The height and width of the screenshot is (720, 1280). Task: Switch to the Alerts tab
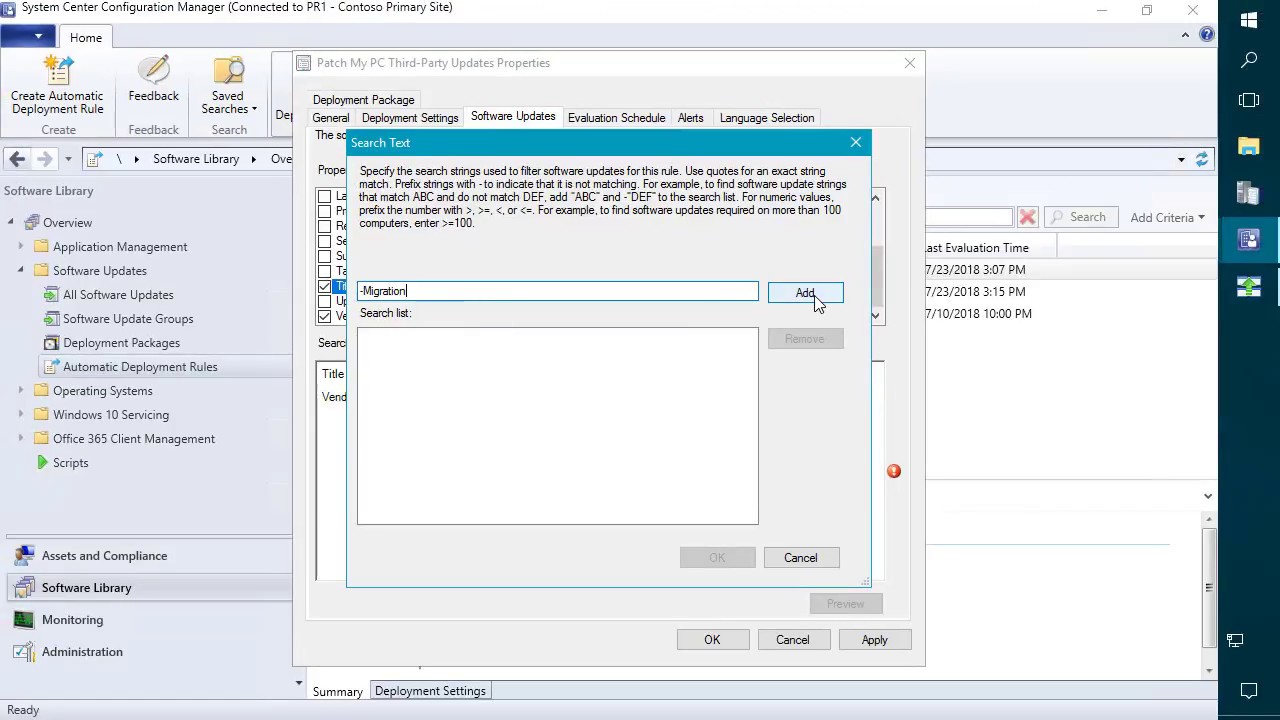point(691,118)
